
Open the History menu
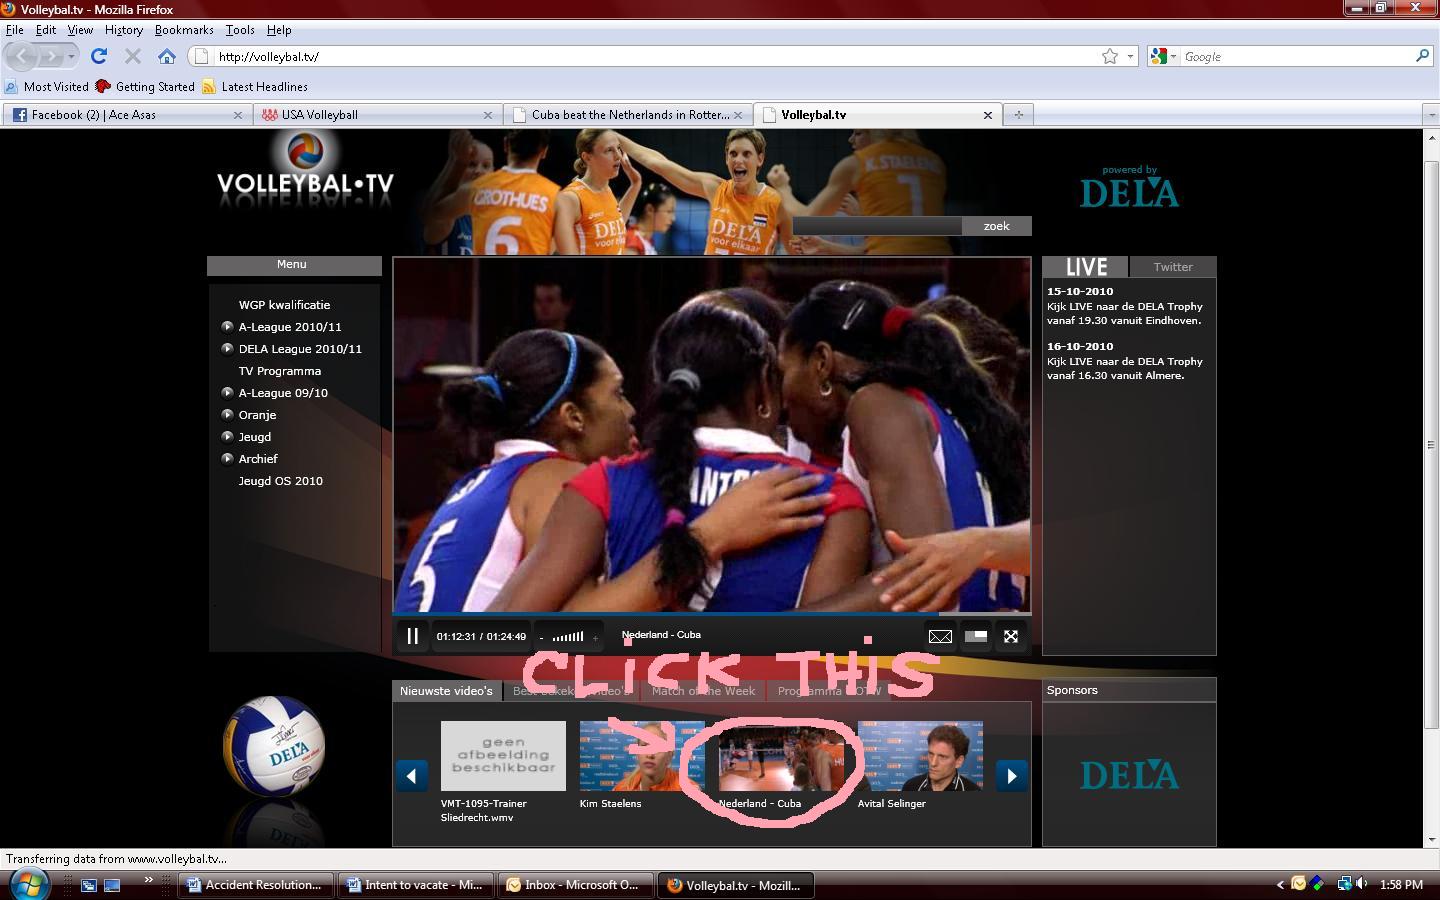tap(123, 30)
